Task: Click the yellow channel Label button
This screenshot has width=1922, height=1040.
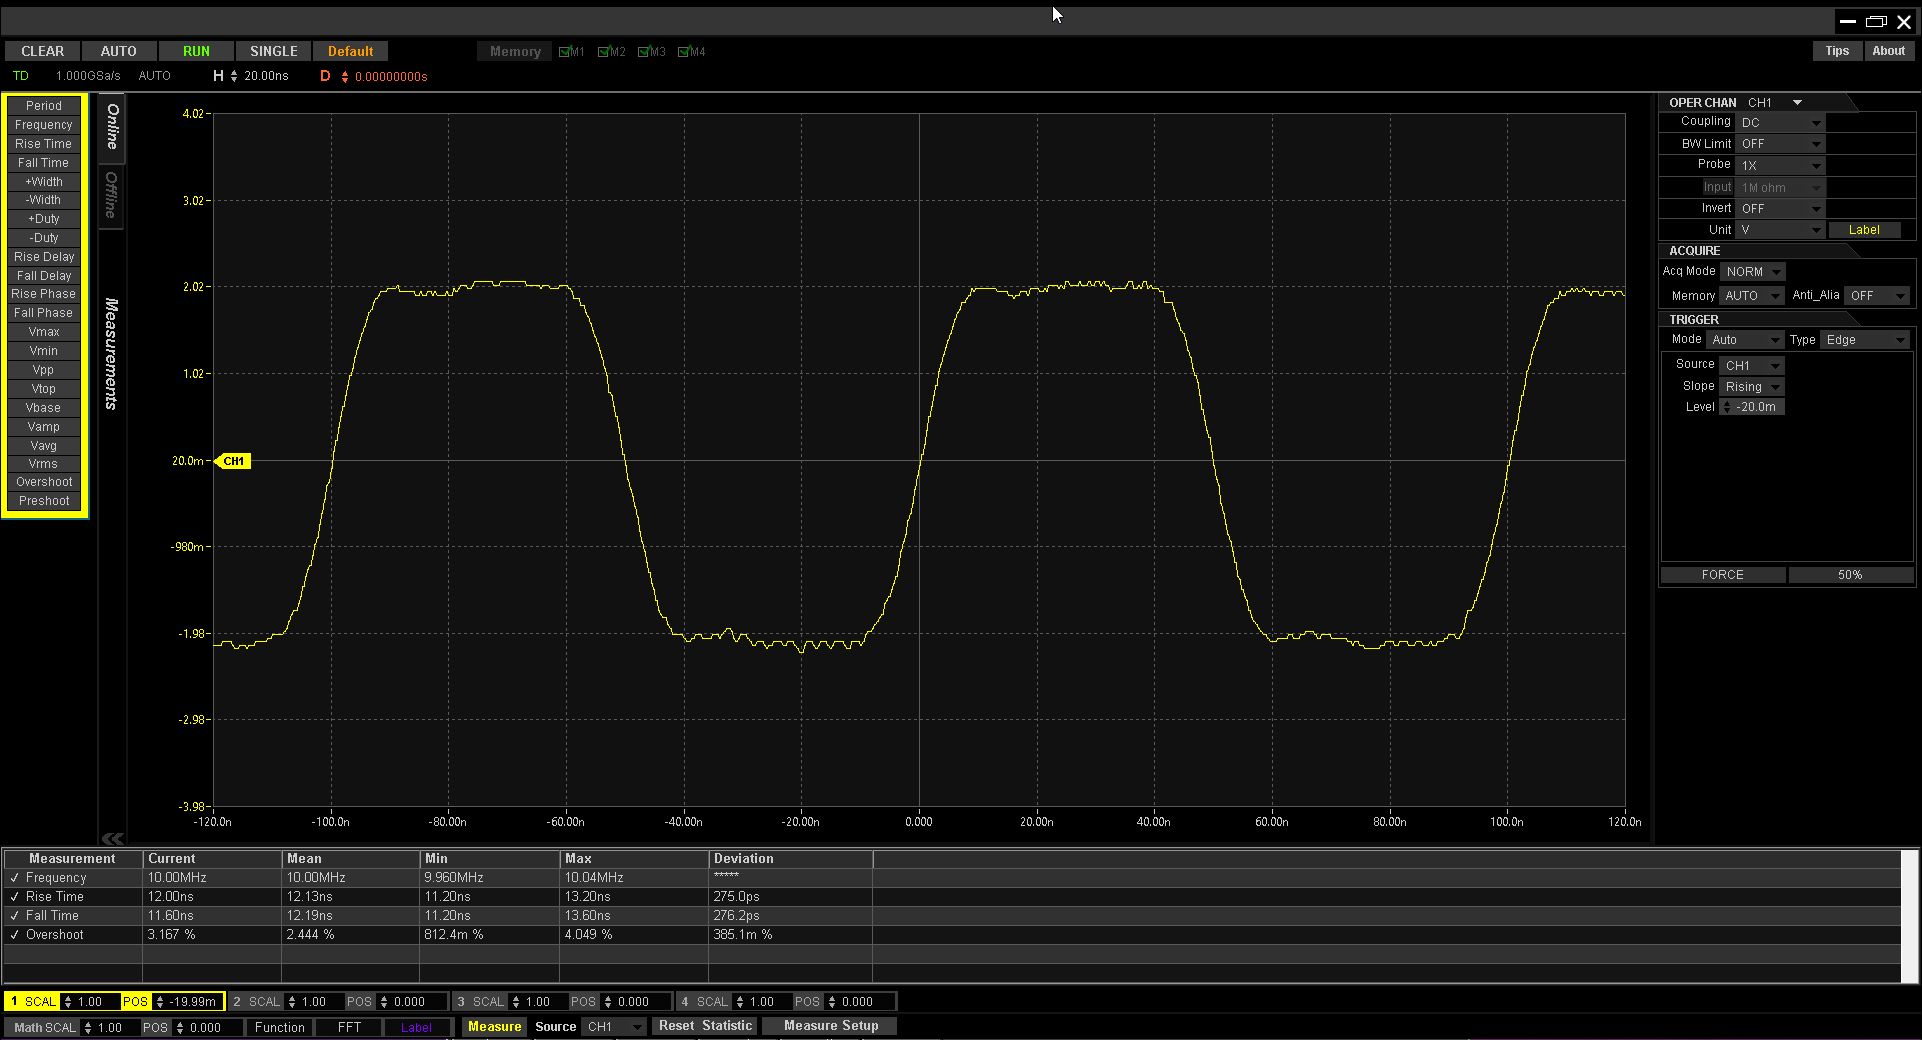Action: 1864,230
